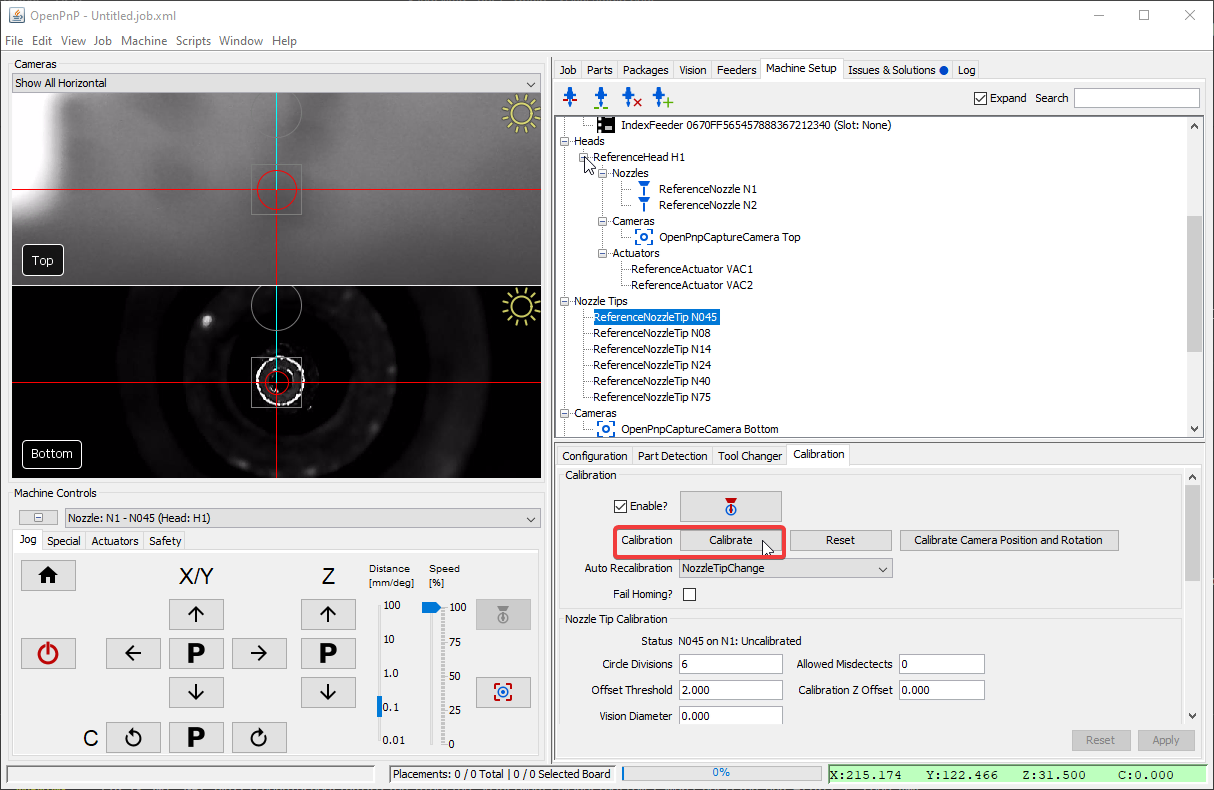
Task: Click the Calibrate button
Action: (731, 540)
